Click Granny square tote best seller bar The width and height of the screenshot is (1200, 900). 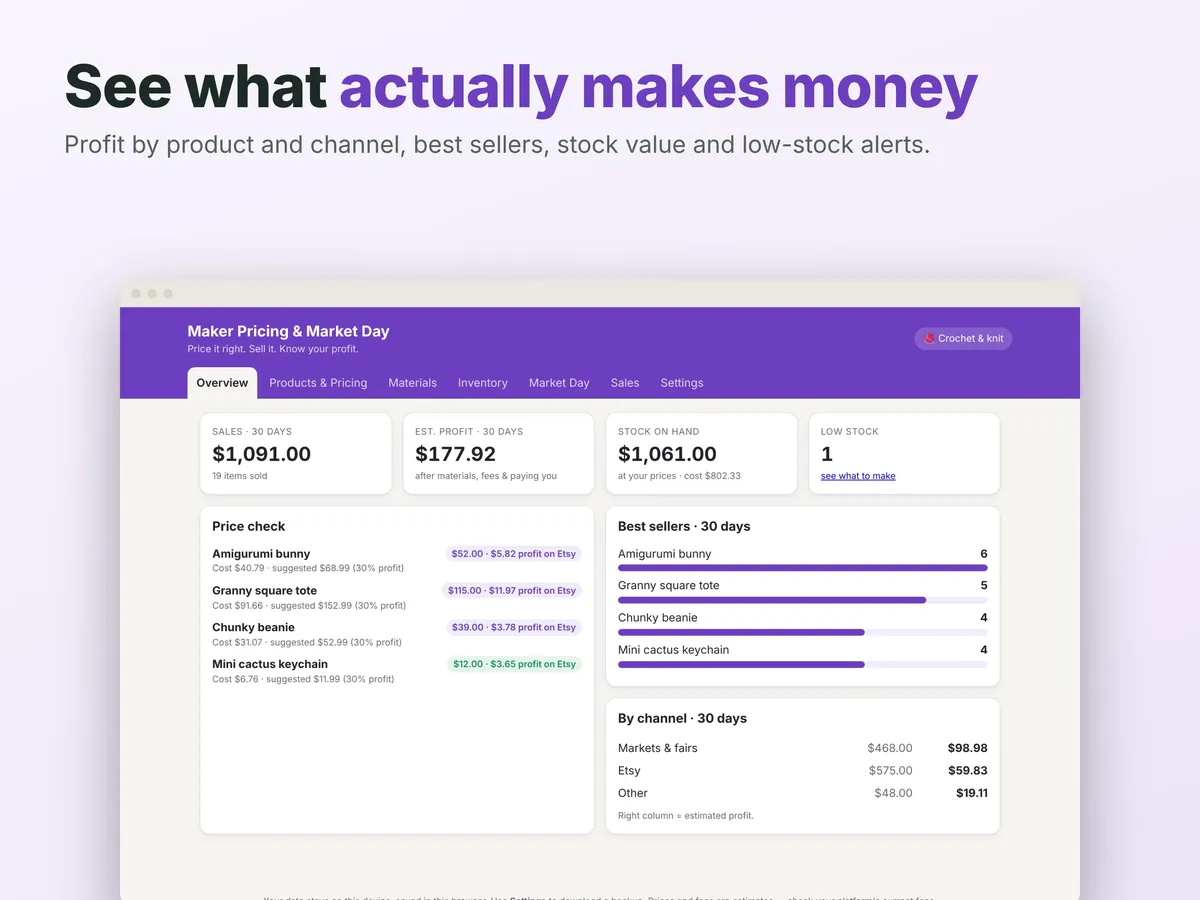(x=802, y=600)
